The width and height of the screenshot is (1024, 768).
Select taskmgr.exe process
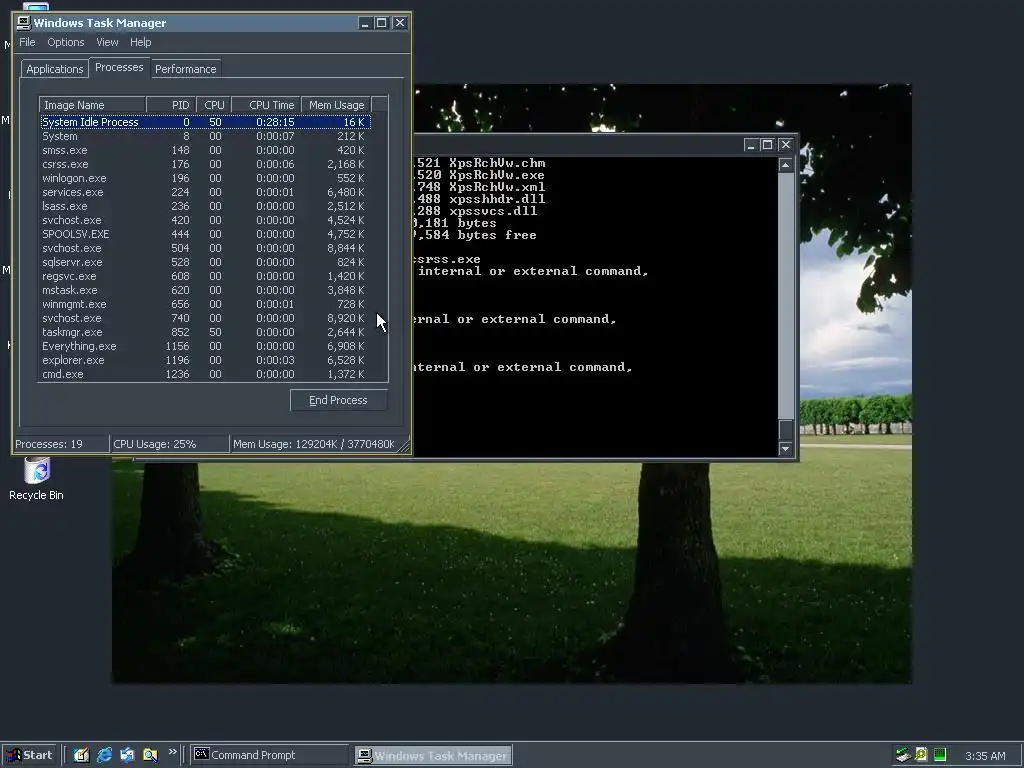click(205, 332)
